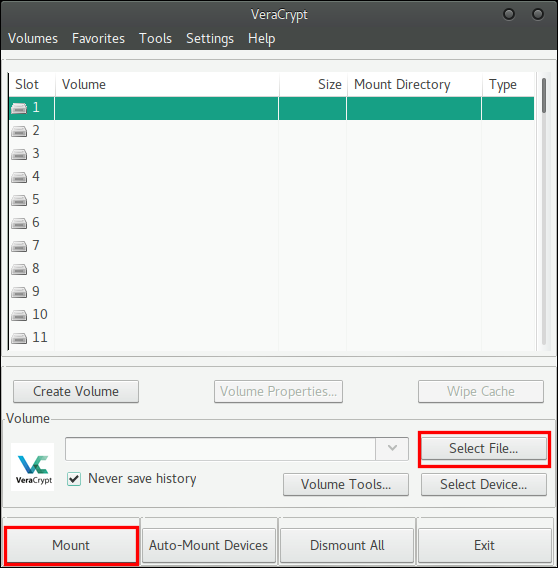
Task: Click the Dismount All button
Action: 347,545
